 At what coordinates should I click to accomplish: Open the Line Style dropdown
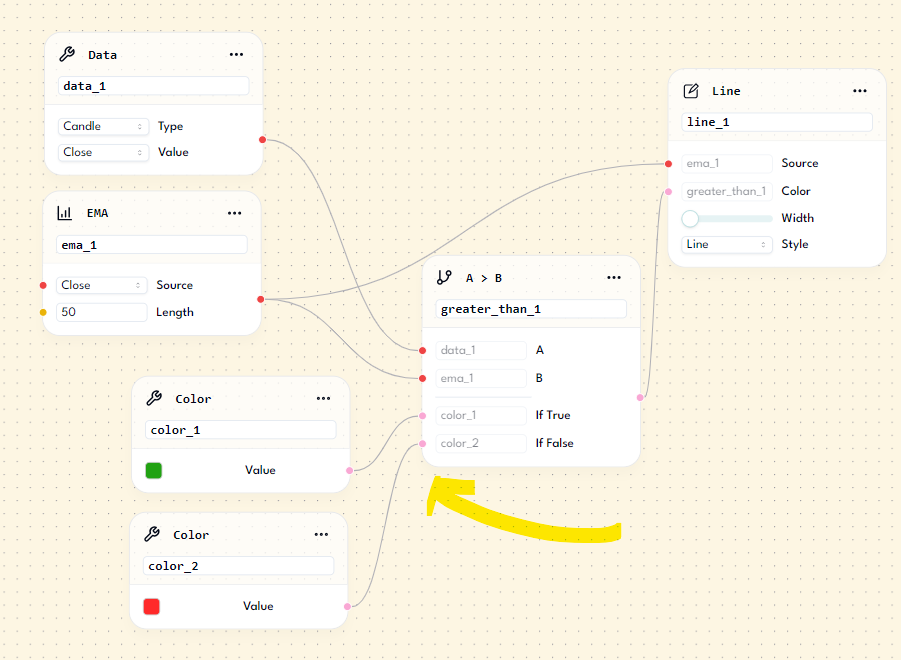click(x=727, y=244)
